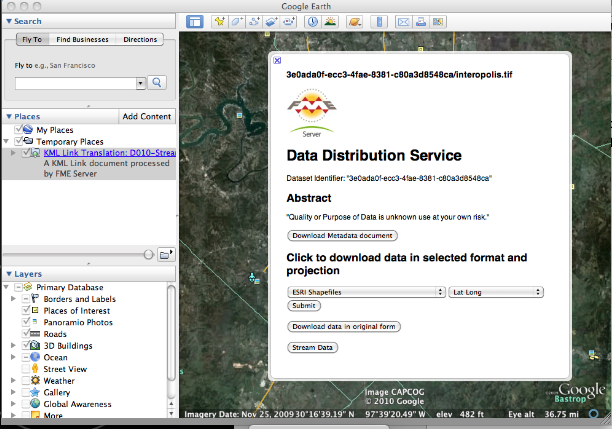Click the FME Server logo
Viewport: 612px width, 429px height.
click(x=311, y=113)
